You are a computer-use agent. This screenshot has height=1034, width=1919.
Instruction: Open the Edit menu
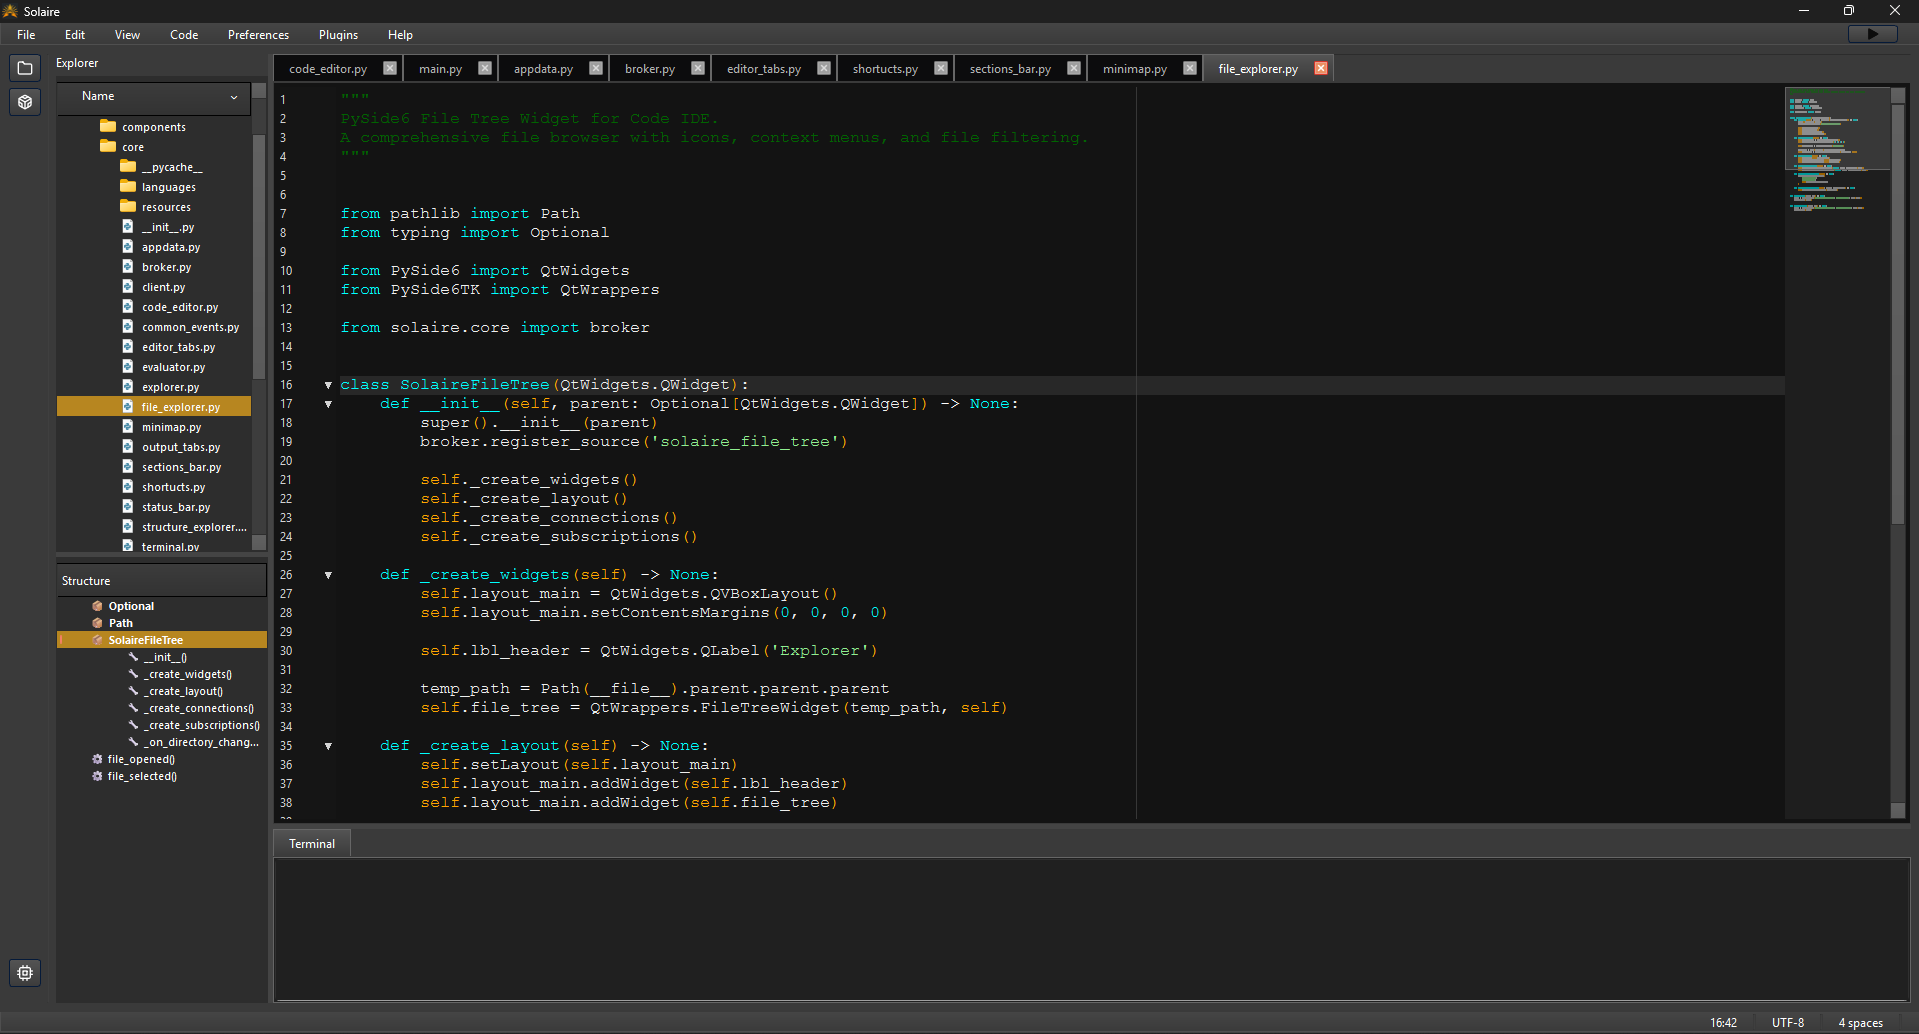[x=75, y=35]
